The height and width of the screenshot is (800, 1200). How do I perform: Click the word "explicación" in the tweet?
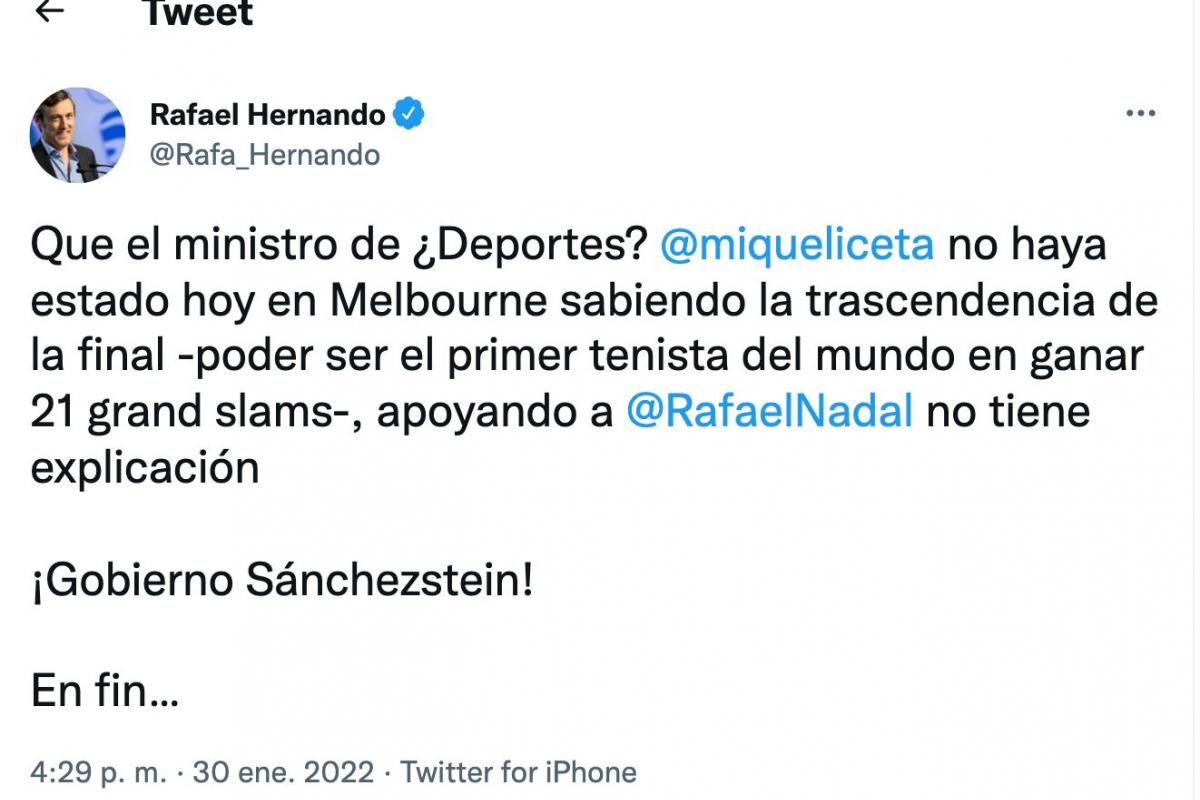coord(145,467)
